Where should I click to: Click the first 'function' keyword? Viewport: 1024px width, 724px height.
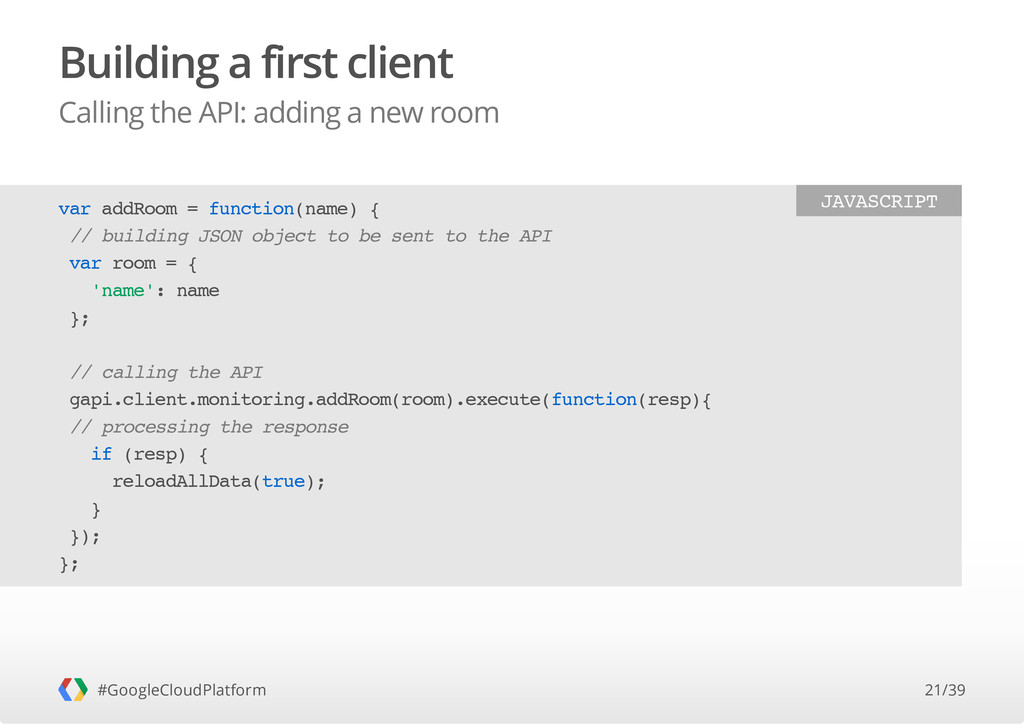pyautogui.click(x=251, y=209)
